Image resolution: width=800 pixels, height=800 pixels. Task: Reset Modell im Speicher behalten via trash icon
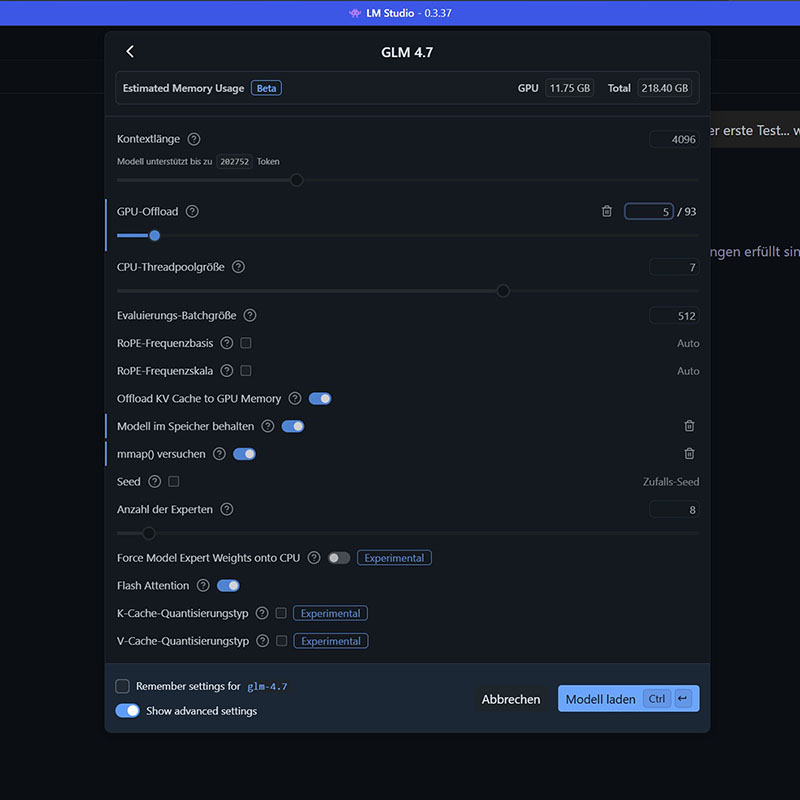click(689, 426)
